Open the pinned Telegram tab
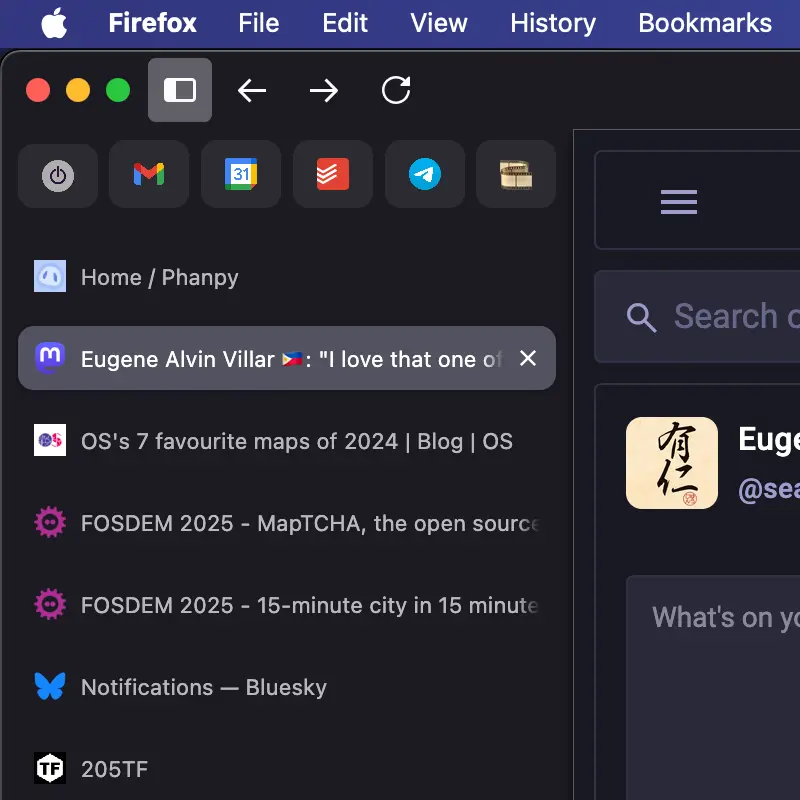Image resolution: width=800 pixels, height=800 pixels. 424,176
